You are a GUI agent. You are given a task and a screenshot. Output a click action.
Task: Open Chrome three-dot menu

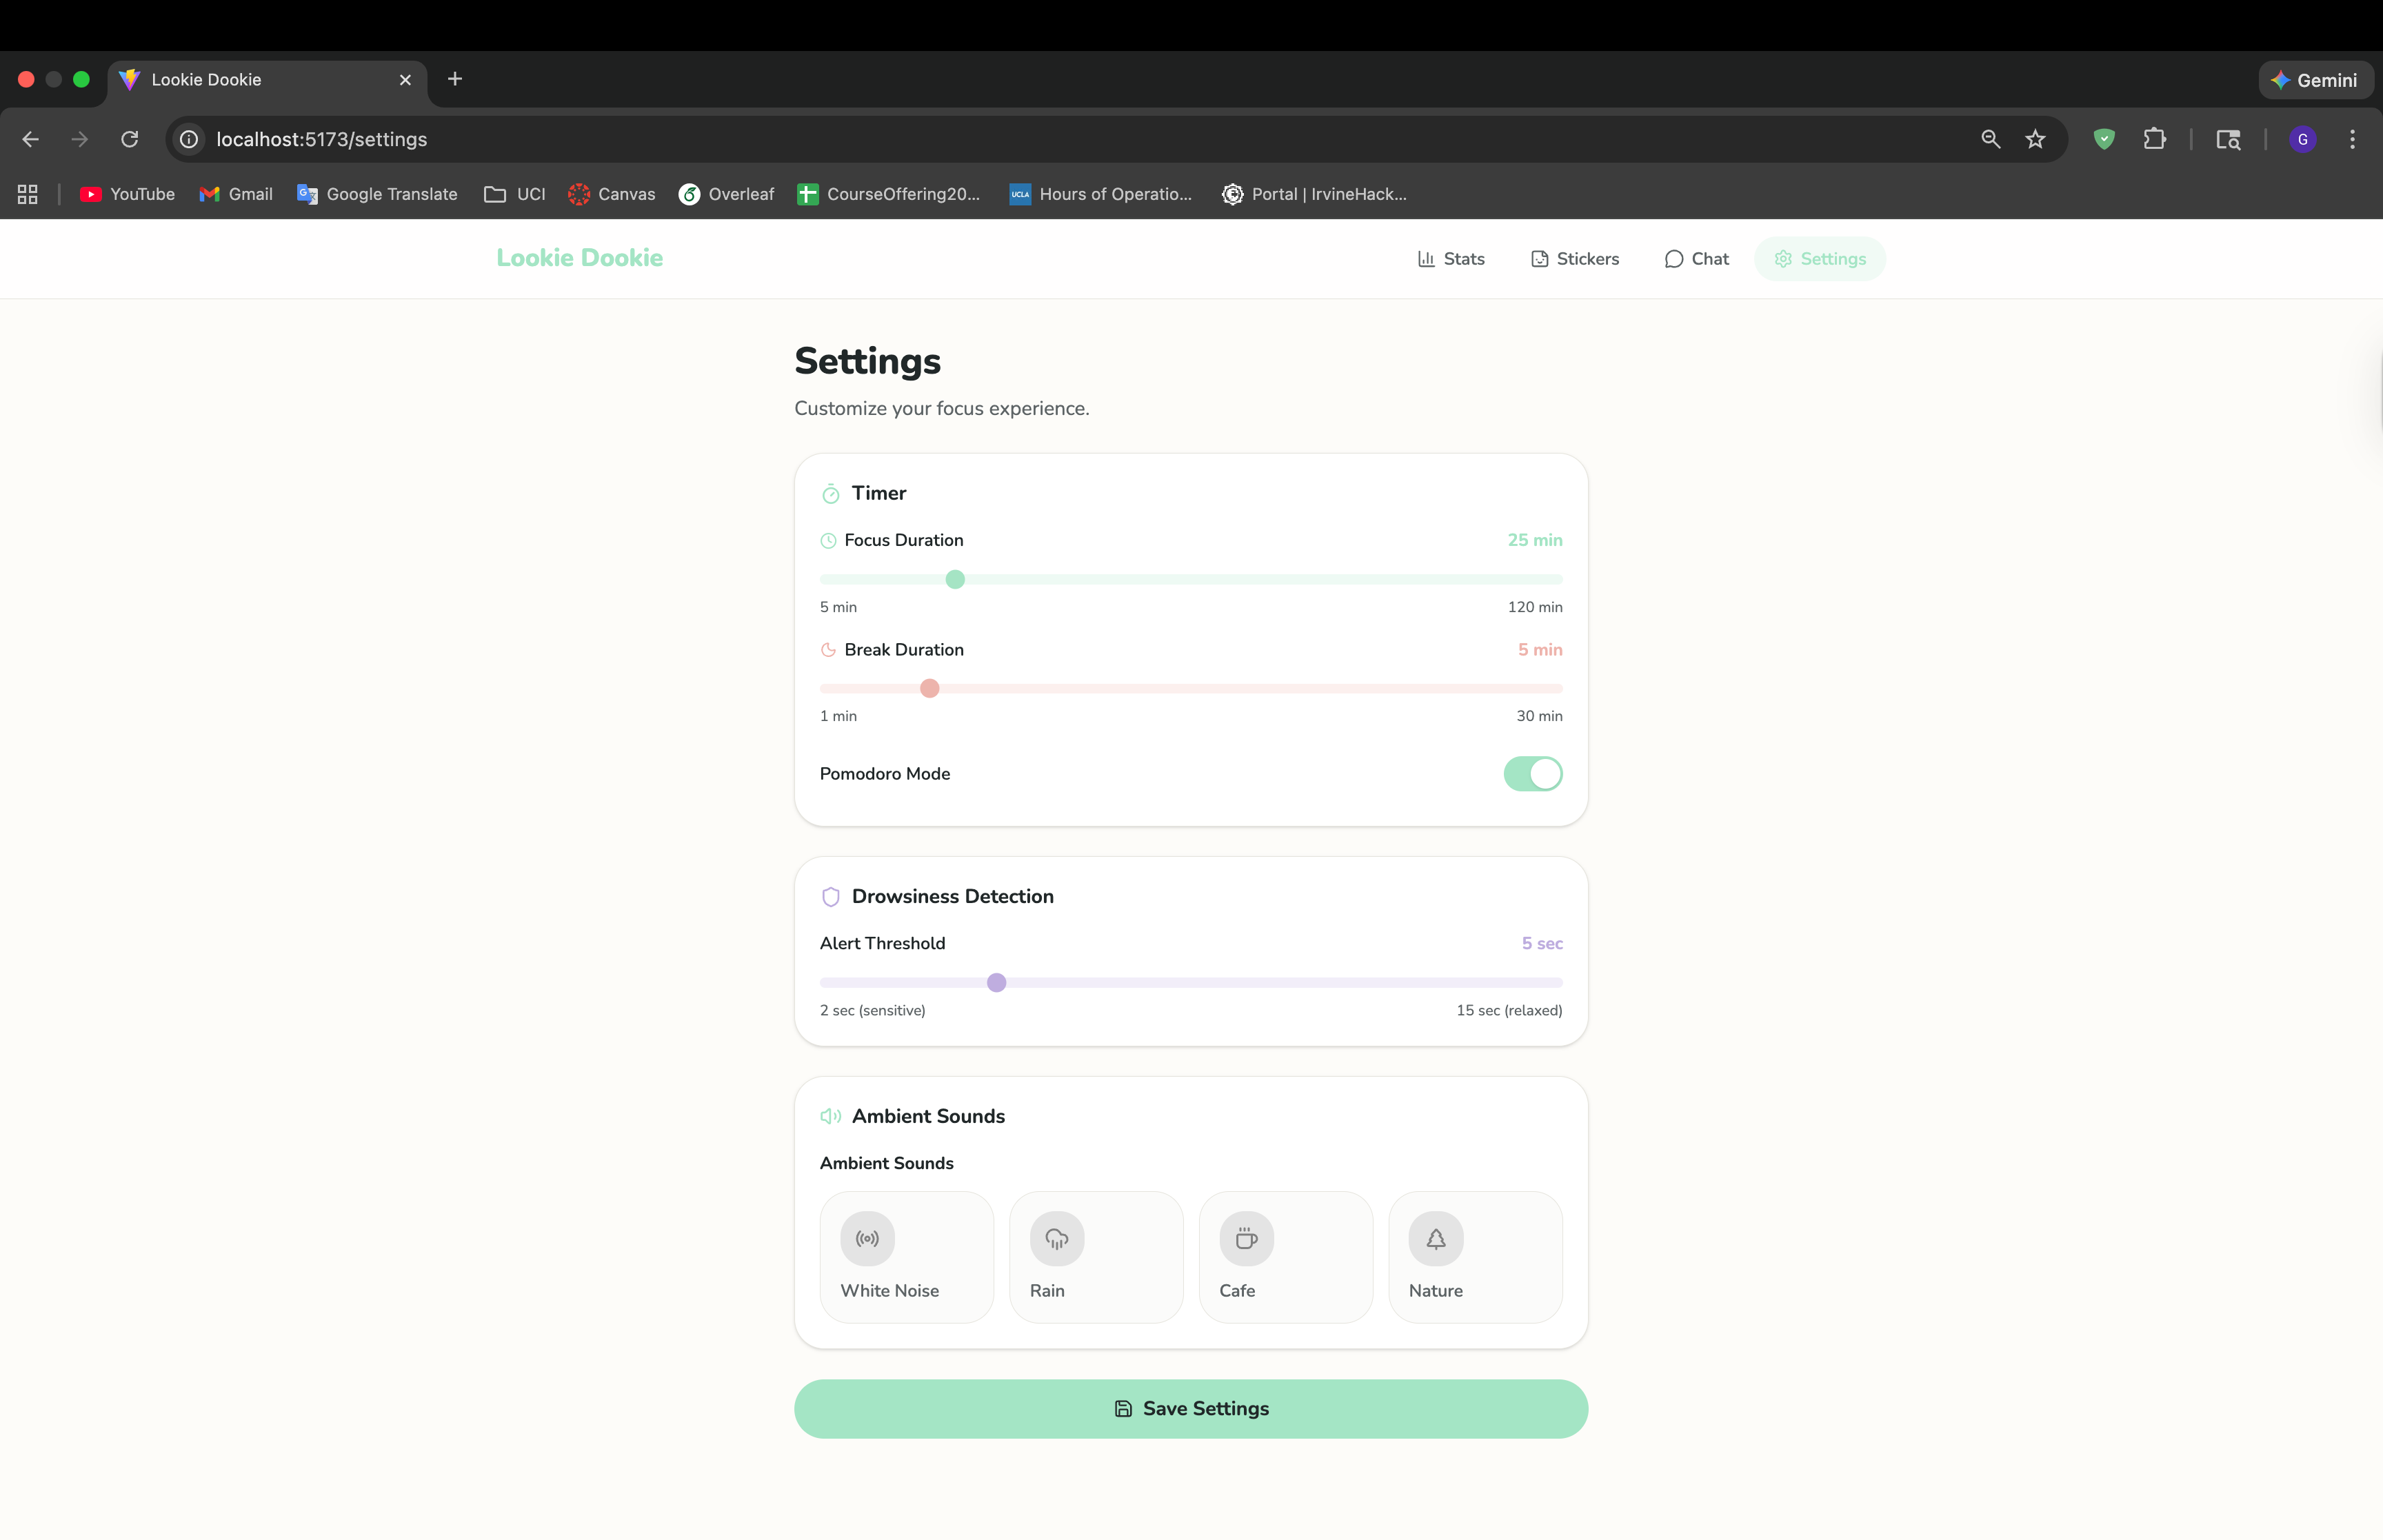point(2352,139)
